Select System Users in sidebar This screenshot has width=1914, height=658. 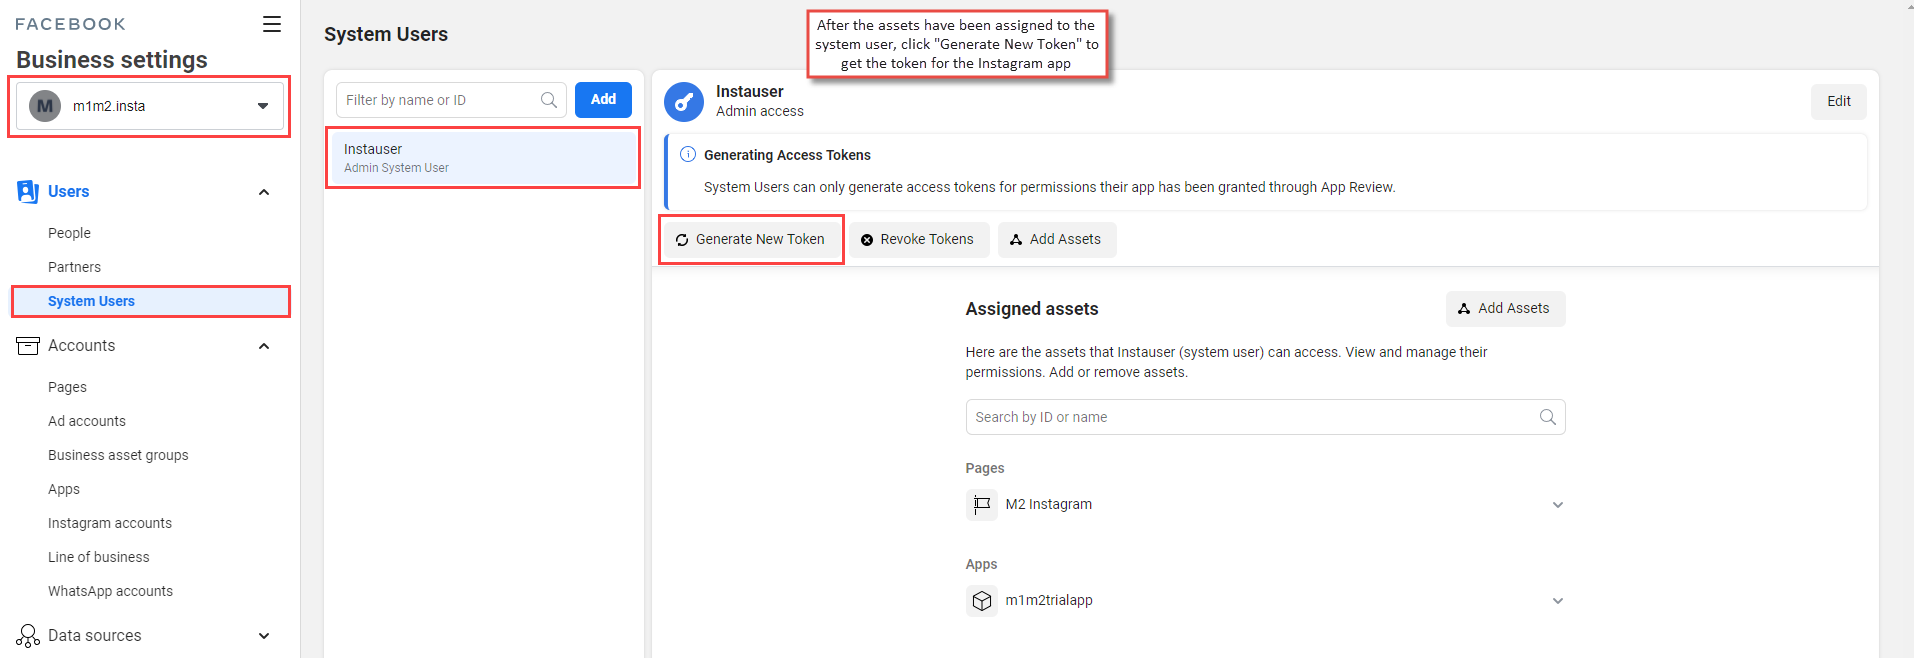[x=151, y=301]
